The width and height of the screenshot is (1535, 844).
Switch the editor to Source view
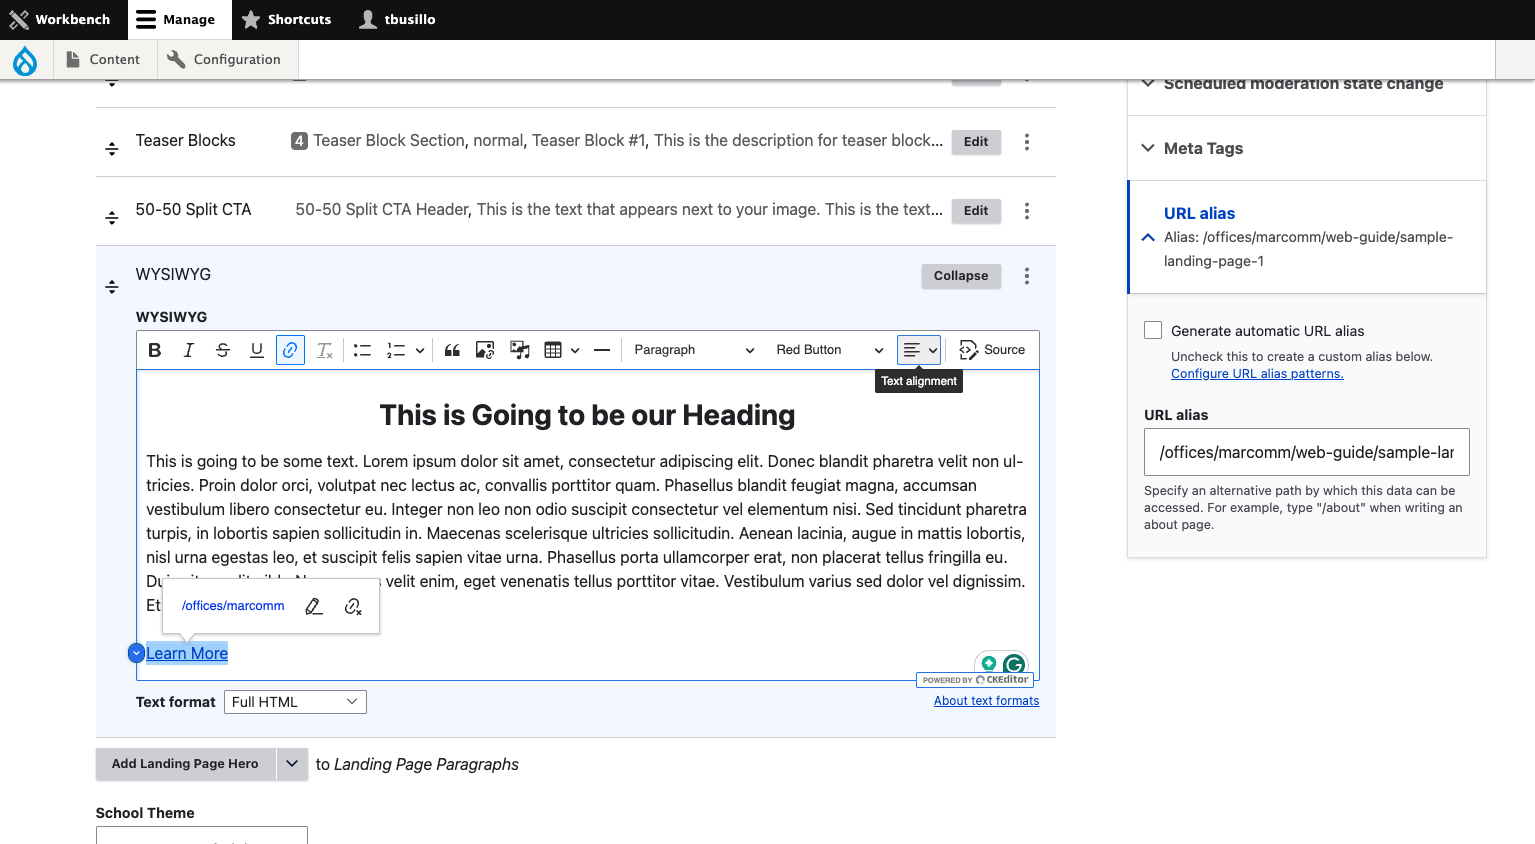[992, 350]
